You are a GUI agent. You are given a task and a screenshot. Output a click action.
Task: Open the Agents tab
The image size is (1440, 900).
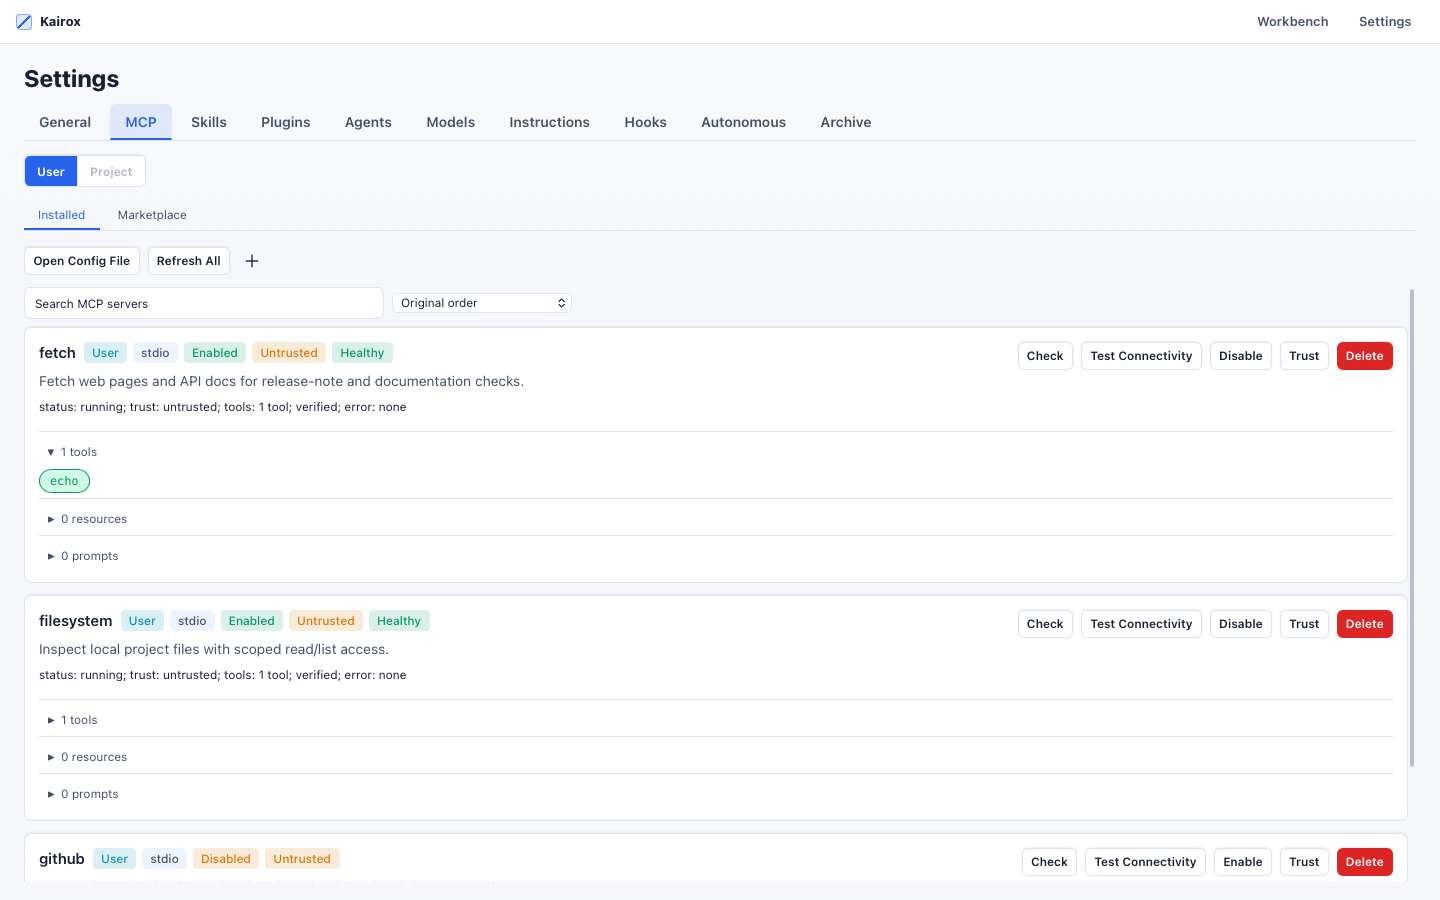(x=368, y=122)
